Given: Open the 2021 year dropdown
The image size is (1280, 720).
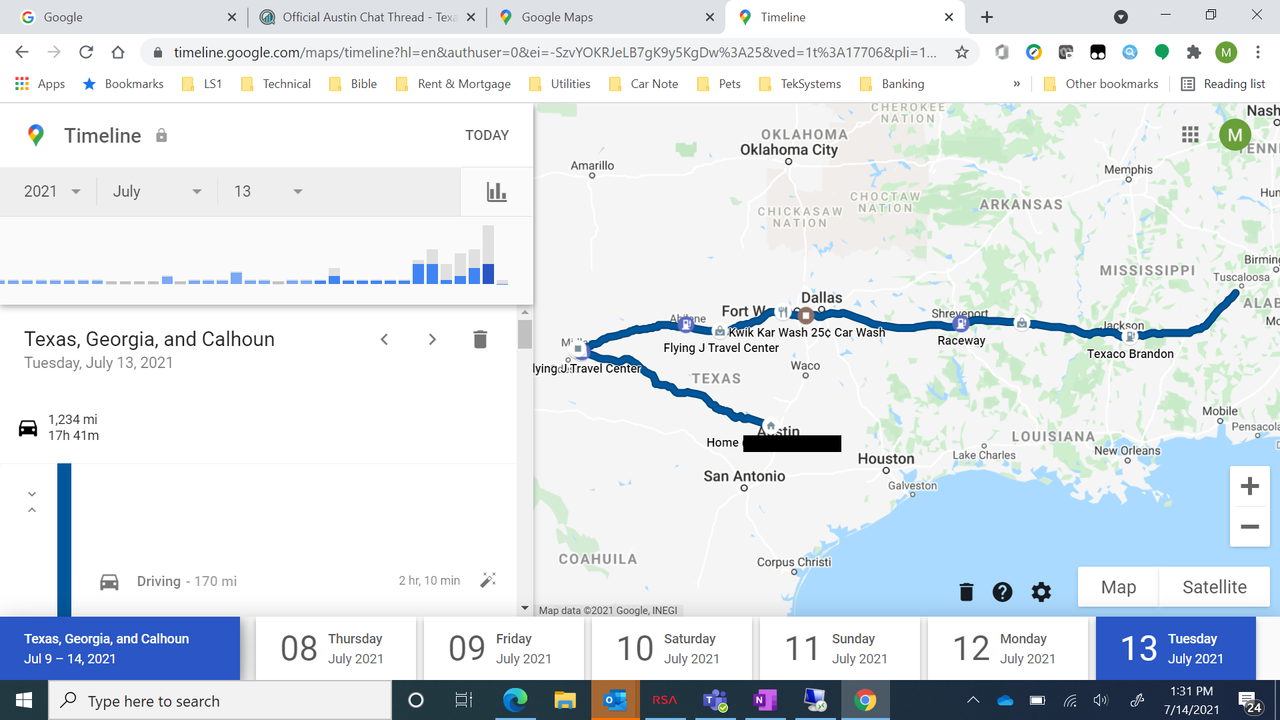Looking at the screenshot, I should (50, 191).
